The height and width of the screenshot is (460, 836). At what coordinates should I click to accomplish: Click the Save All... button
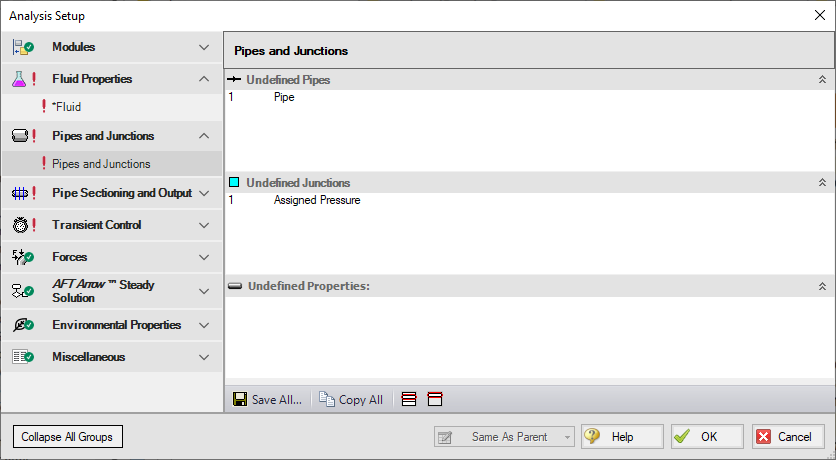coord(268,399)
